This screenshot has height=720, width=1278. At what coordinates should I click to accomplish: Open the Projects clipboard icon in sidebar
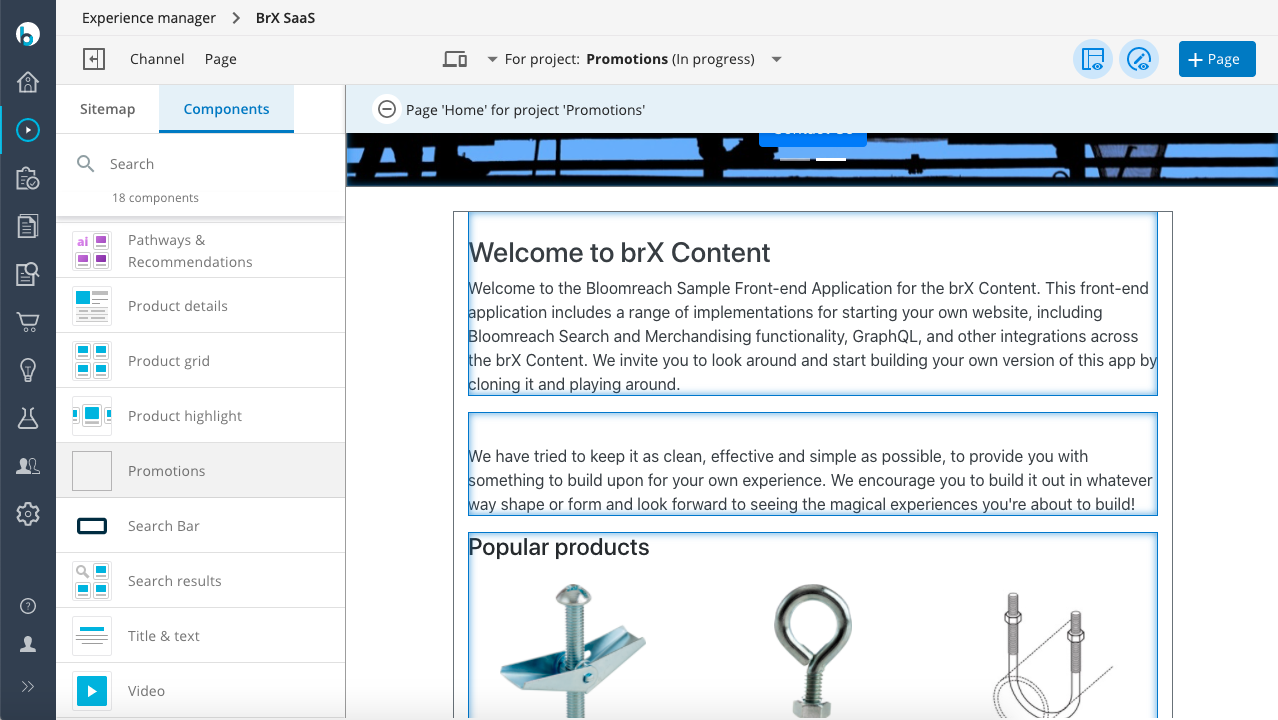pyautogui.click(x=28, y=178)
